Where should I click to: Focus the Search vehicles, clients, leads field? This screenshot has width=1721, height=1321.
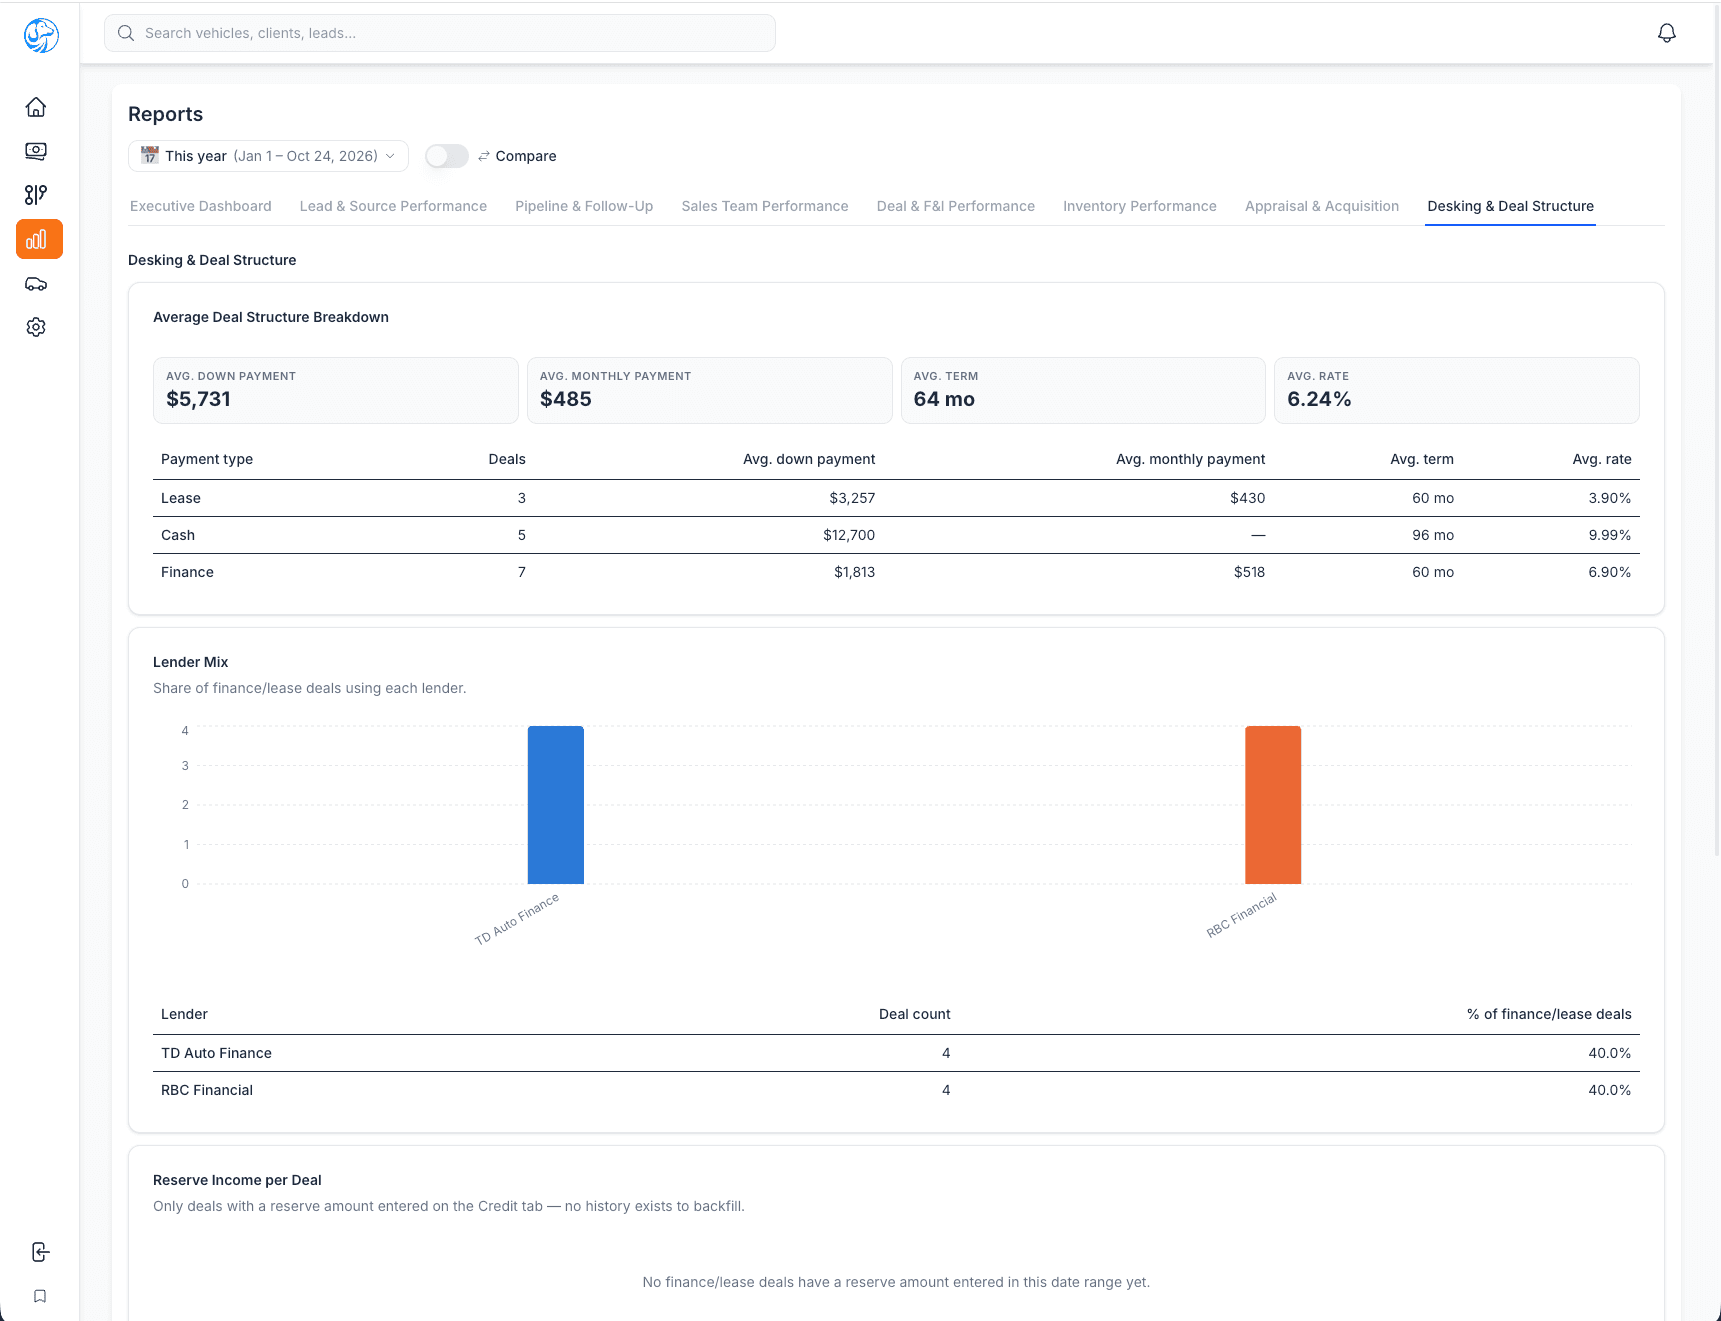(x=440, y=33)
